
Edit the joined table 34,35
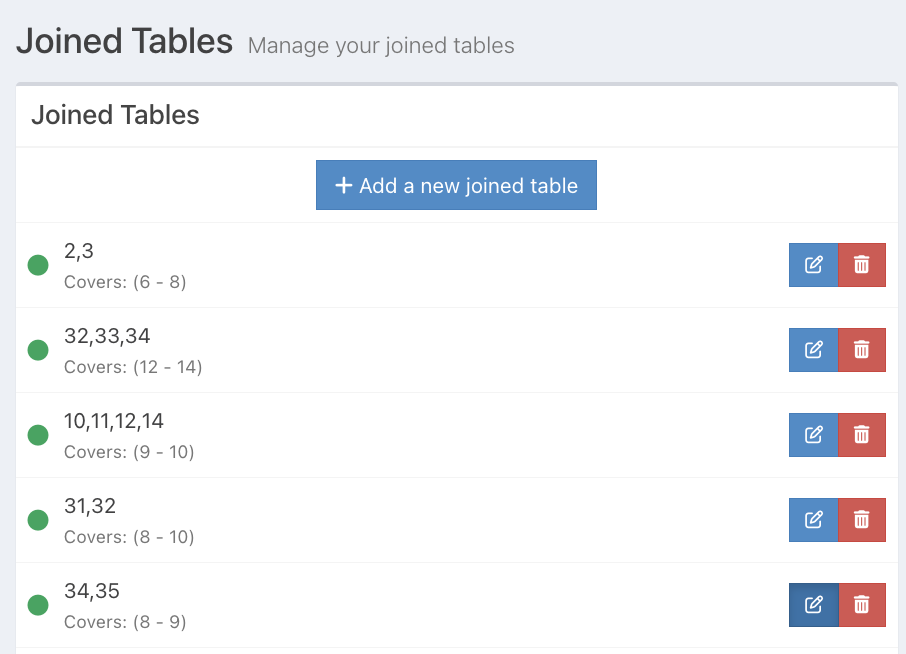813,605
